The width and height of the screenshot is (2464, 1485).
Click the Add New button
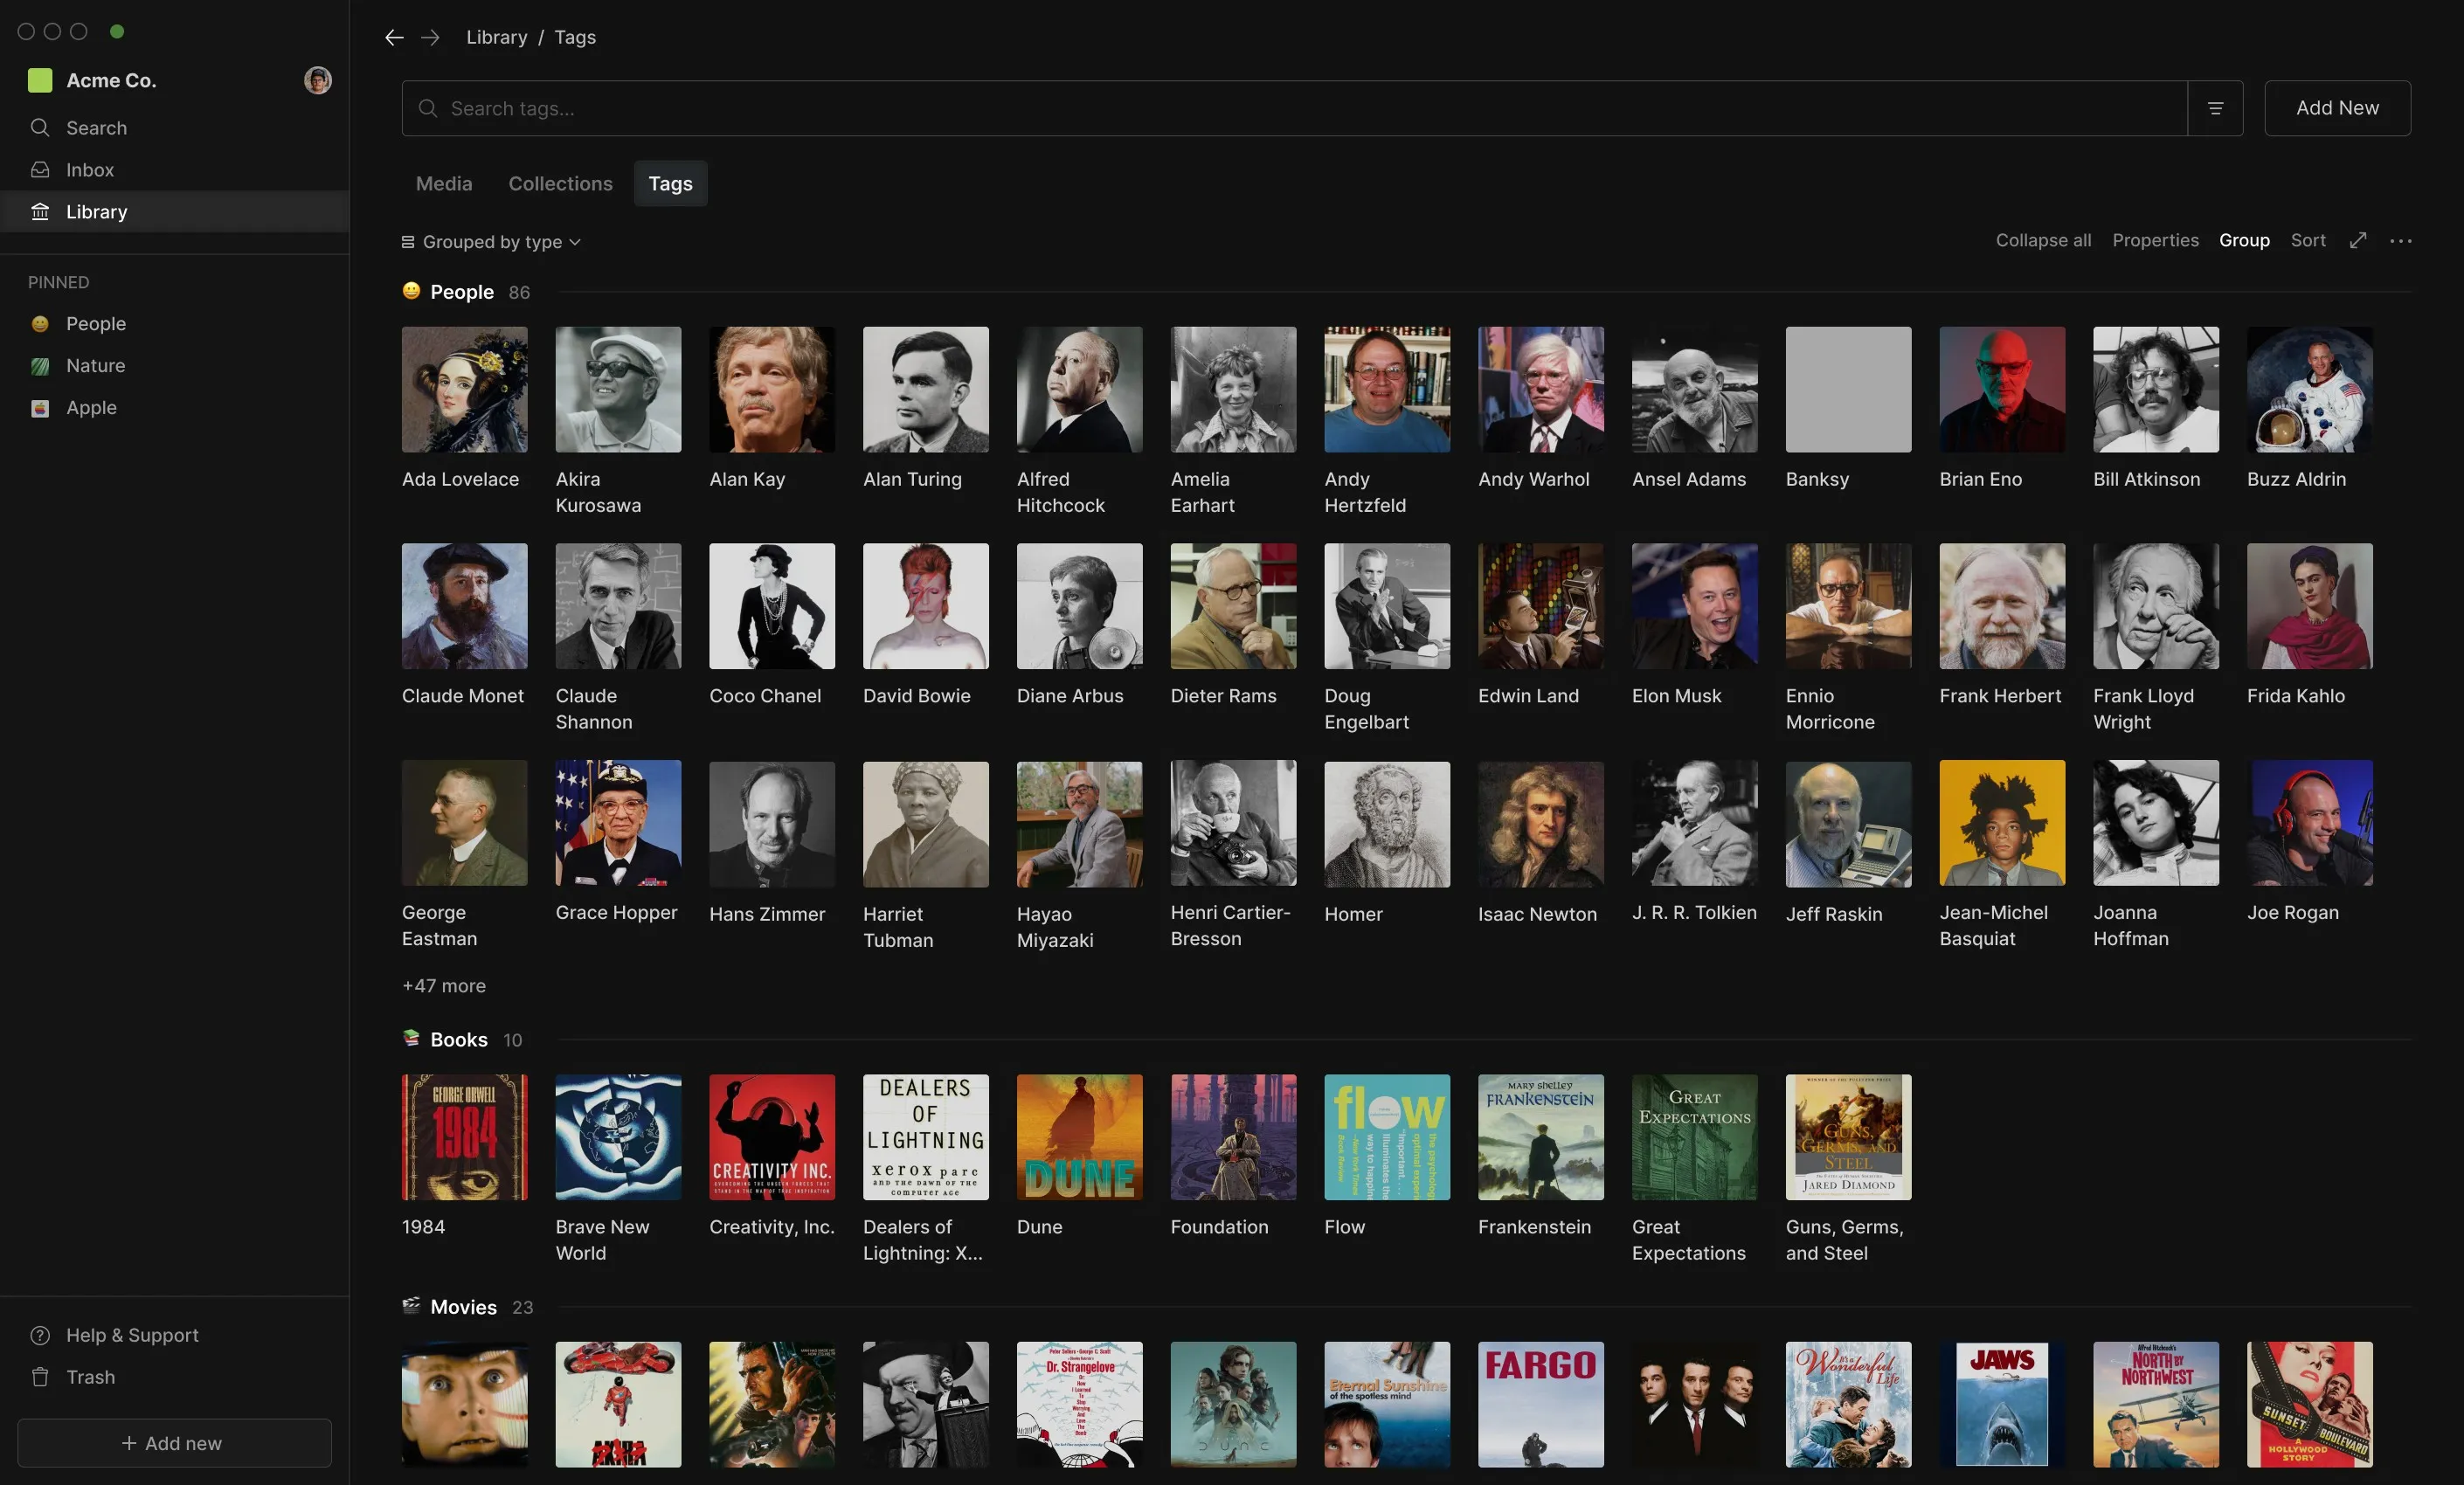click(x=2337, y=108)
